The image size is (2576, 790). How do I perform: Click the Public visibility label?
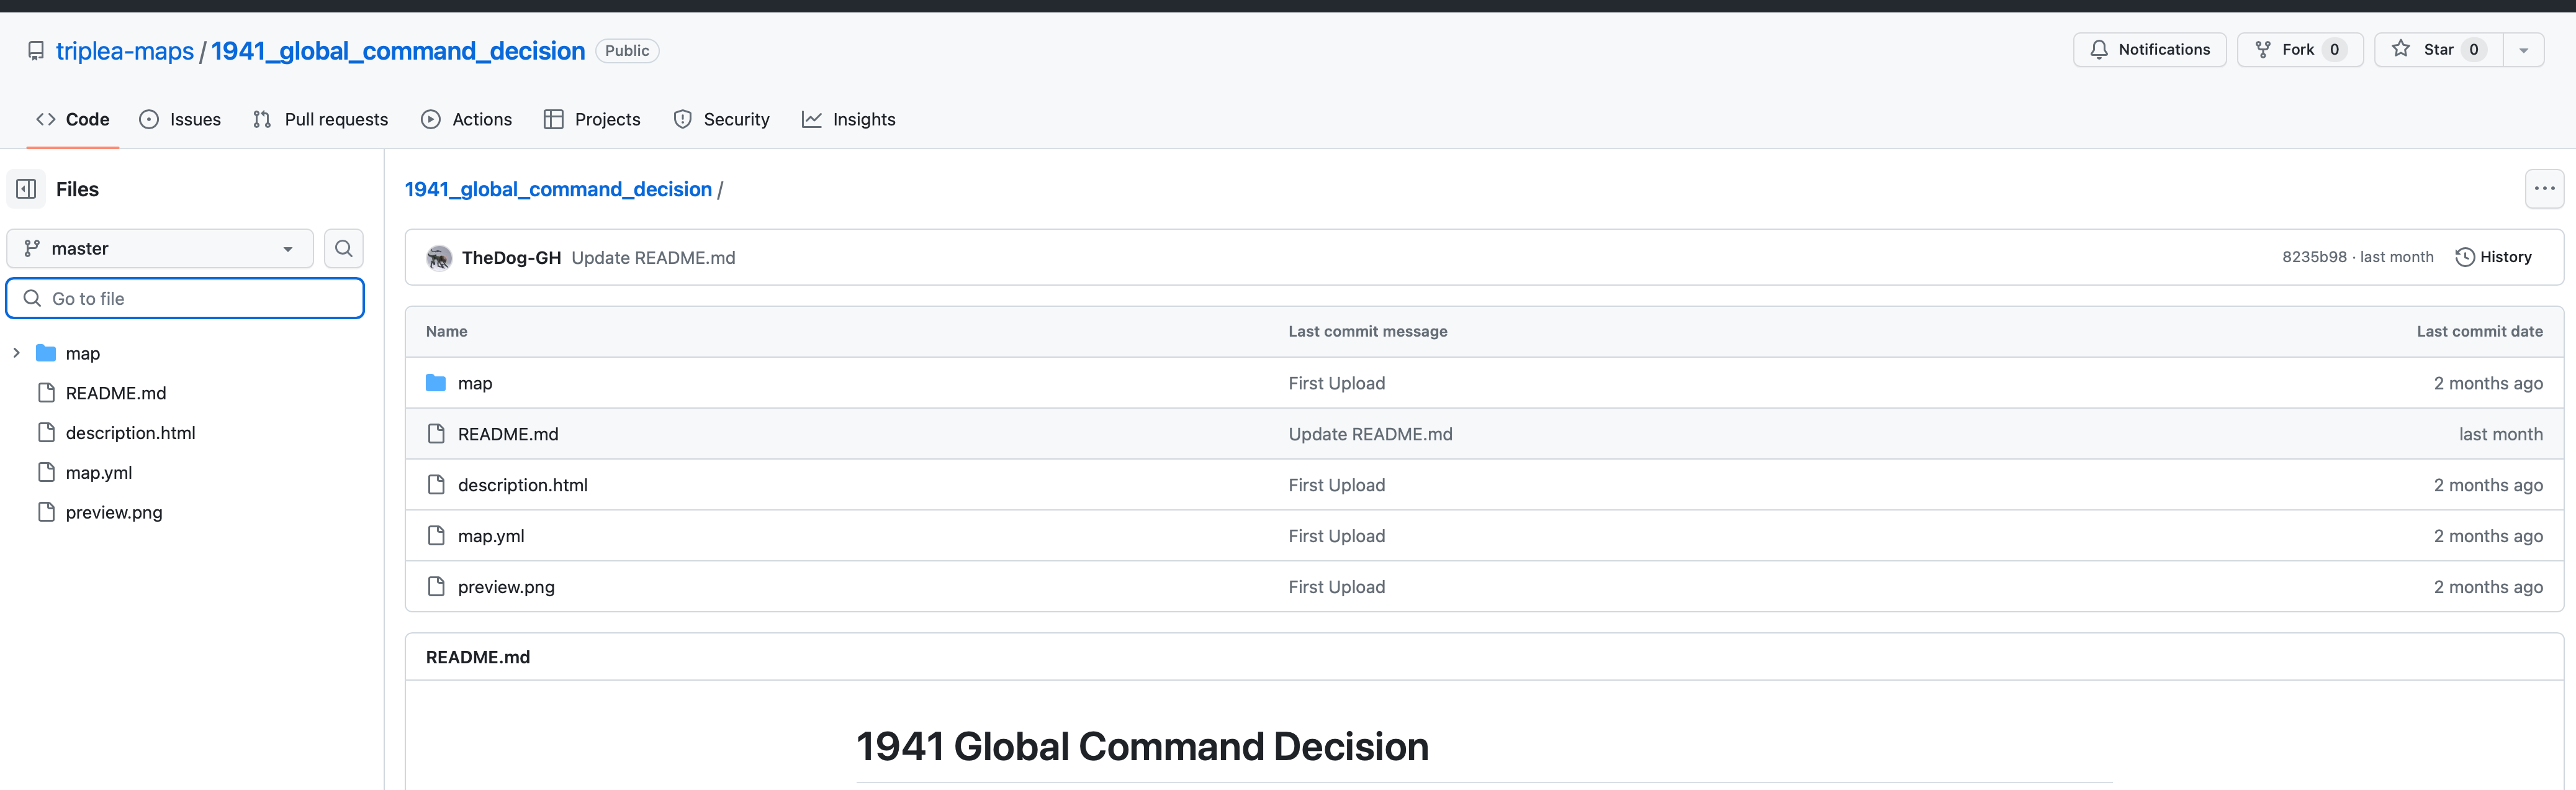coord(627,51)
